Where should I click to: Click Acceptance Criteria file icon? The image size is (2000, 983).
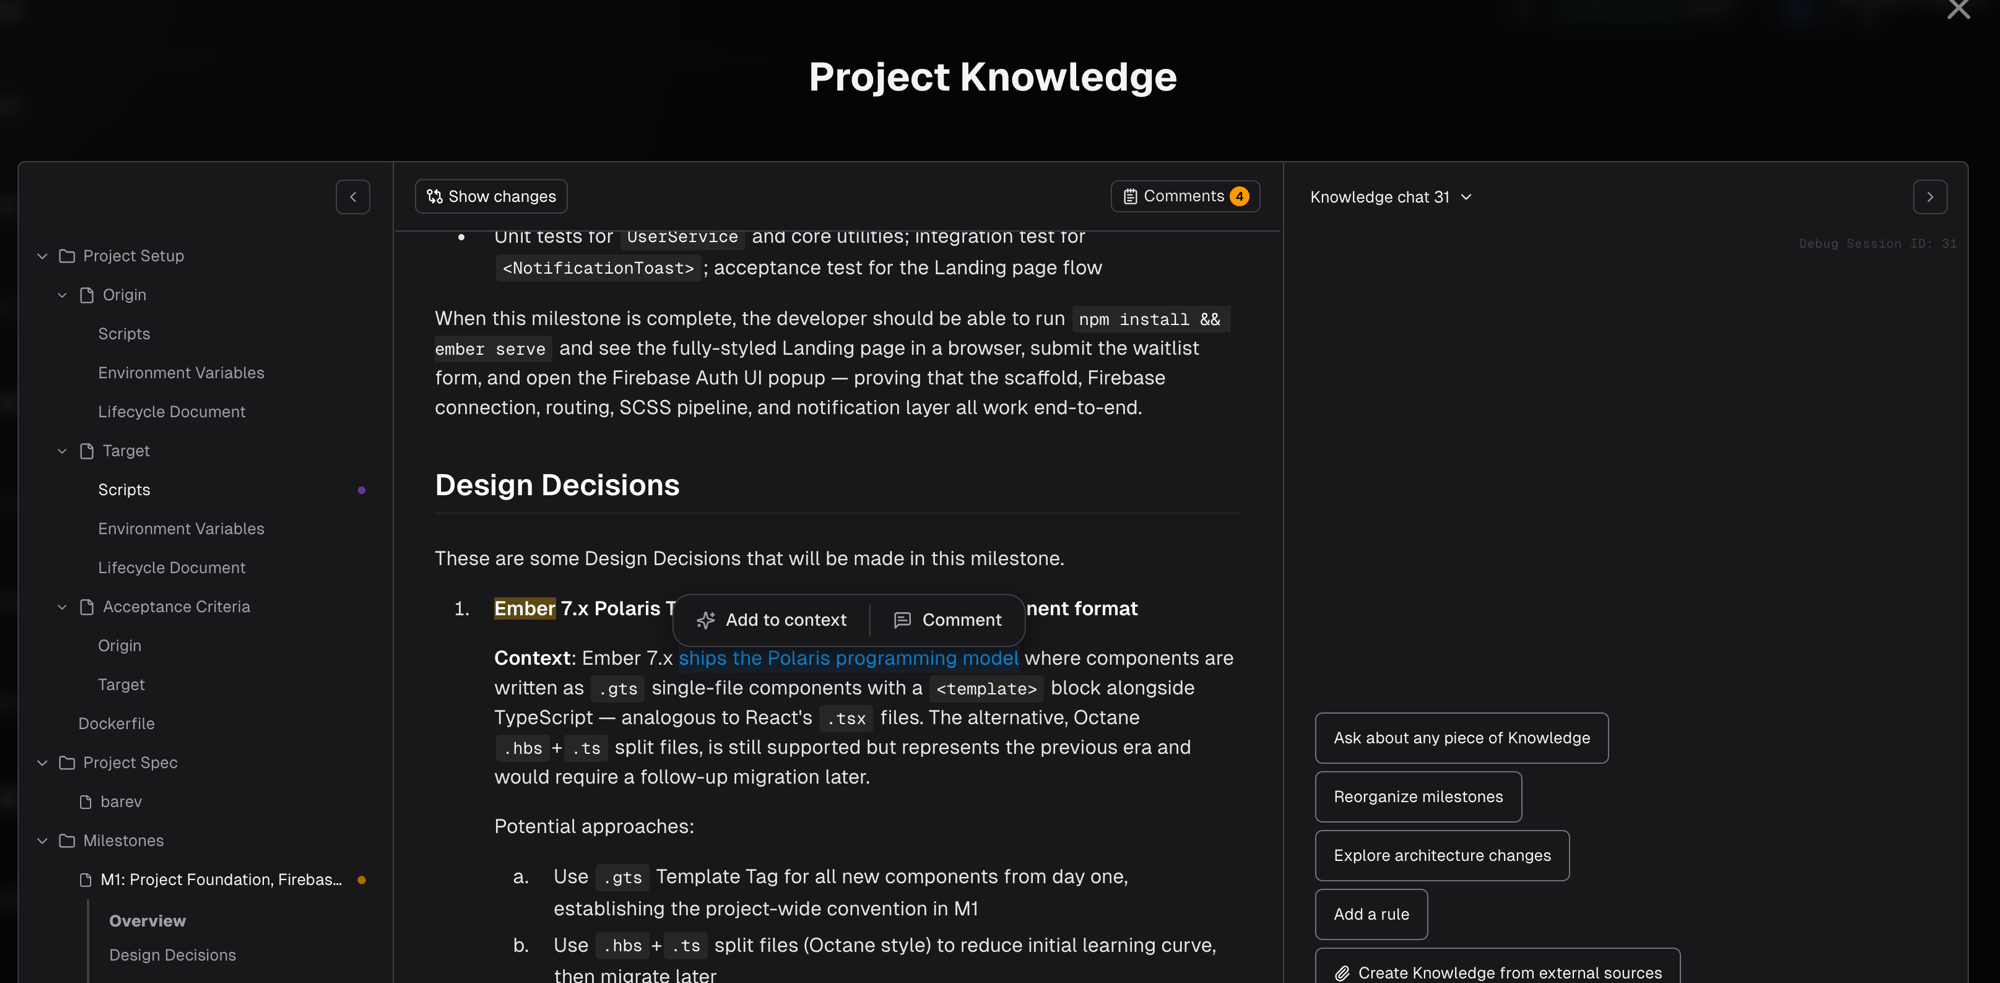coord(87,607)
